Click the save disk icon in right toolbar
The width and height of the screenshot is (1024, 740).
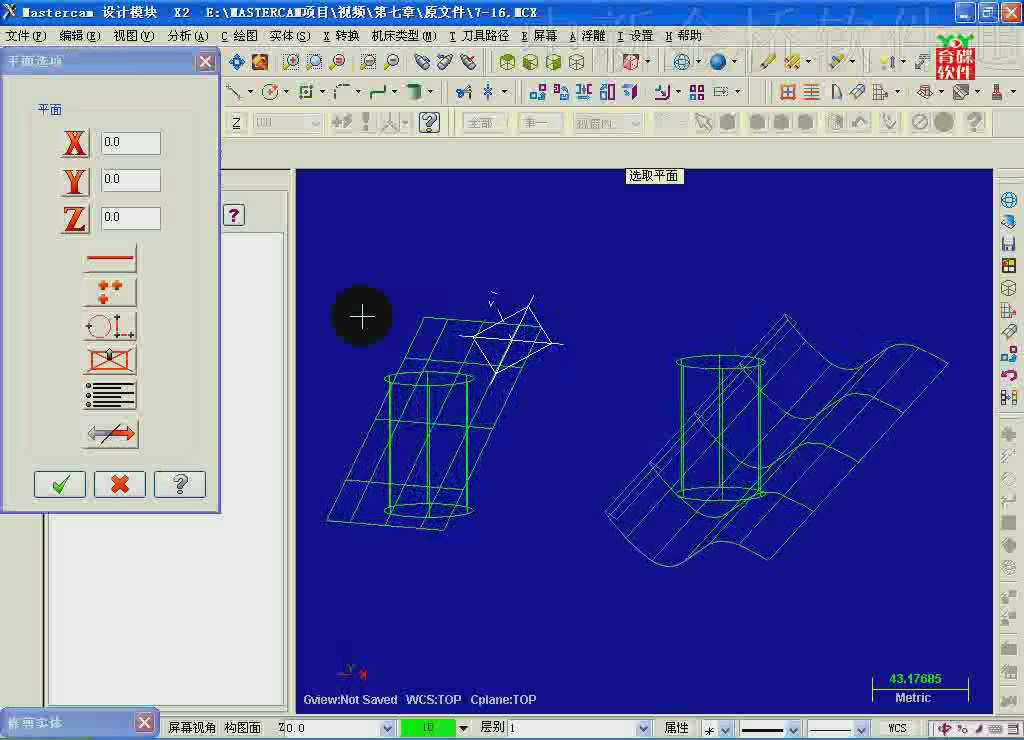[x=1008, y=243]
